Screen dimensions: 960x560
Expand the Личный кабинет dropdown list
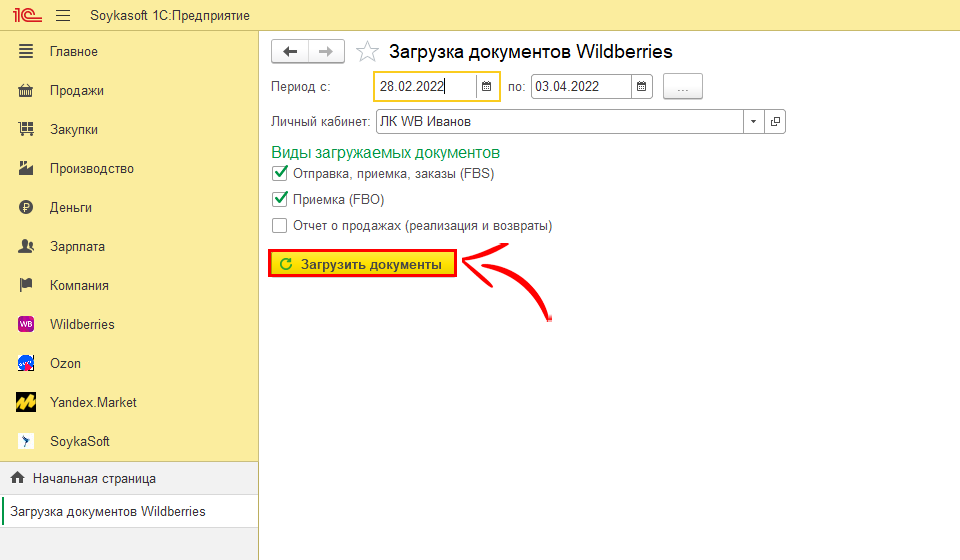(x=753, y=122)
